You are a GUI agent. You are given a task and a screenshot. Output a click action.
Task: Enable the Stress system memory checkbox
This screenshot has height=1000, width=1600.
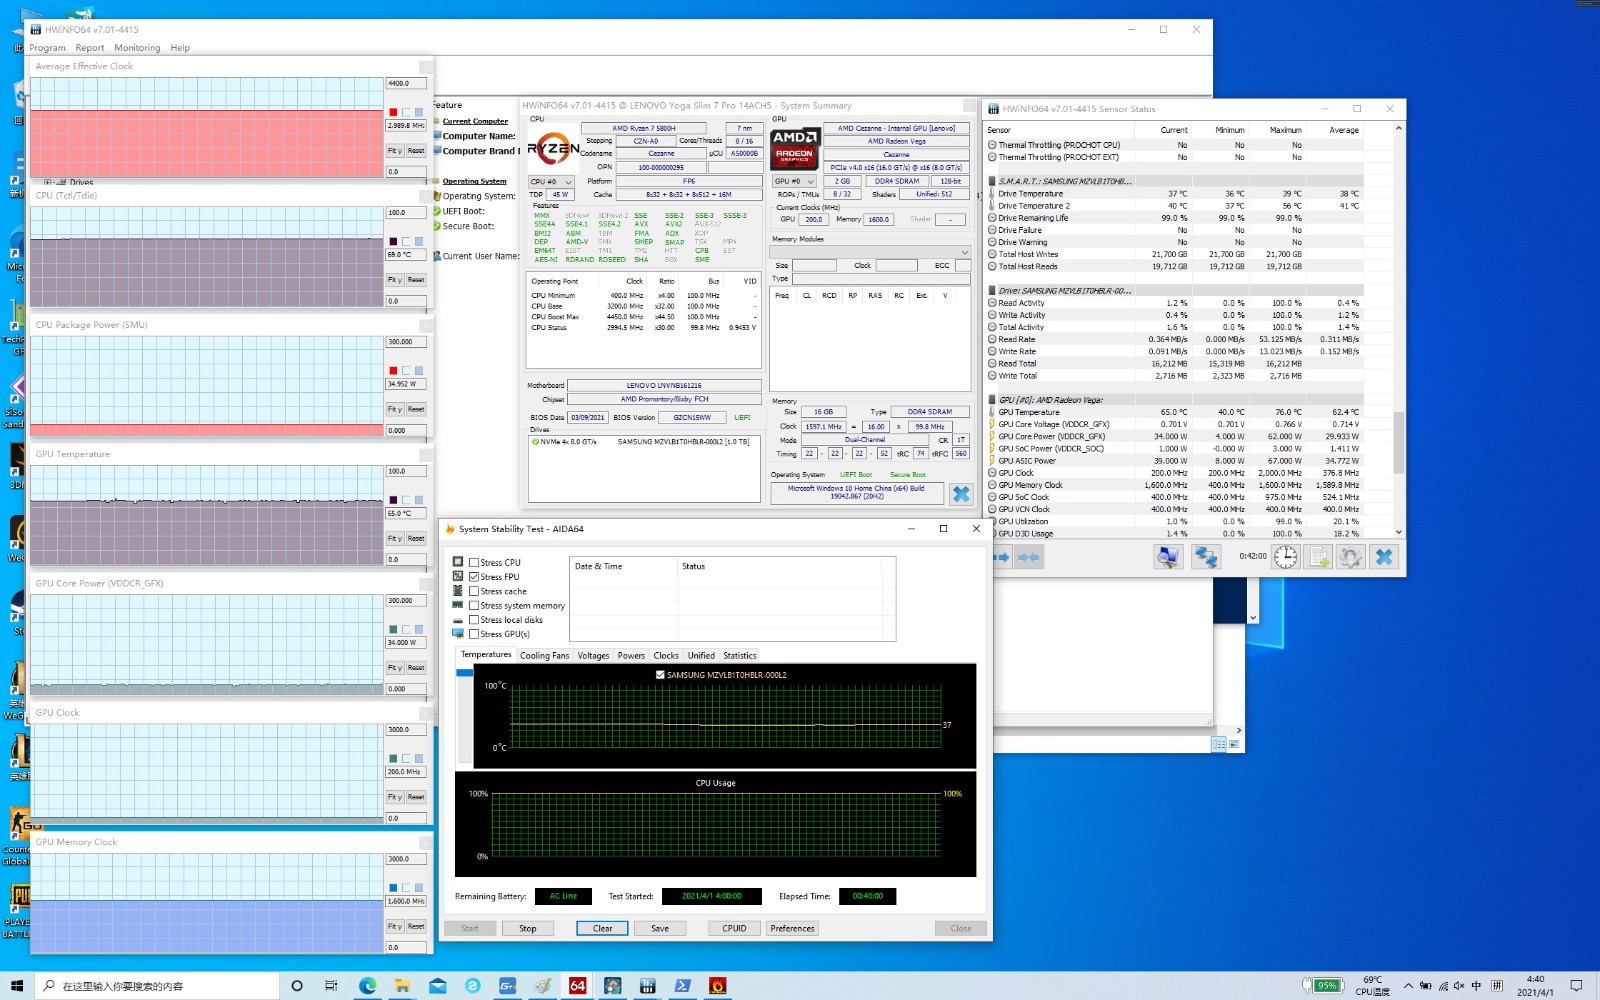click(x=474, y=606)
